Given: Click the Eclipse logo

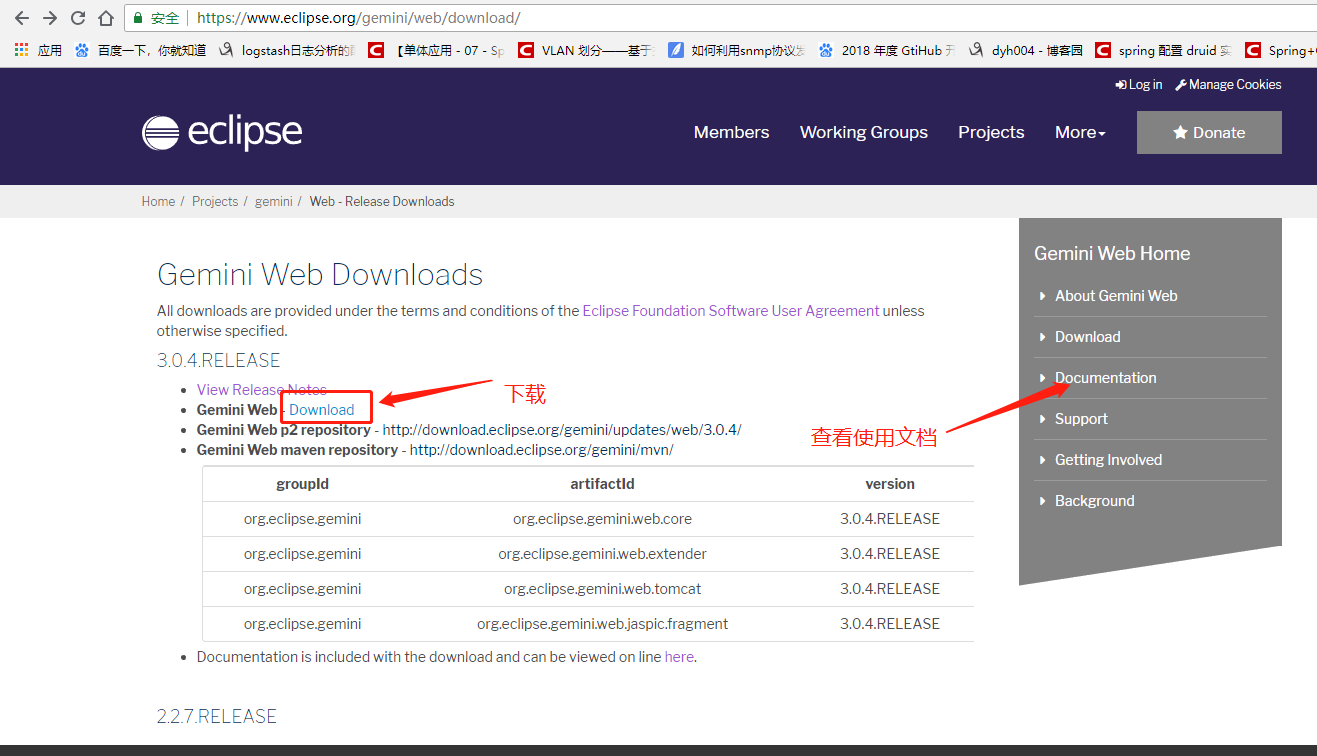Looking at the screenshot, I should pyautogui.click(x=222, y=132).
